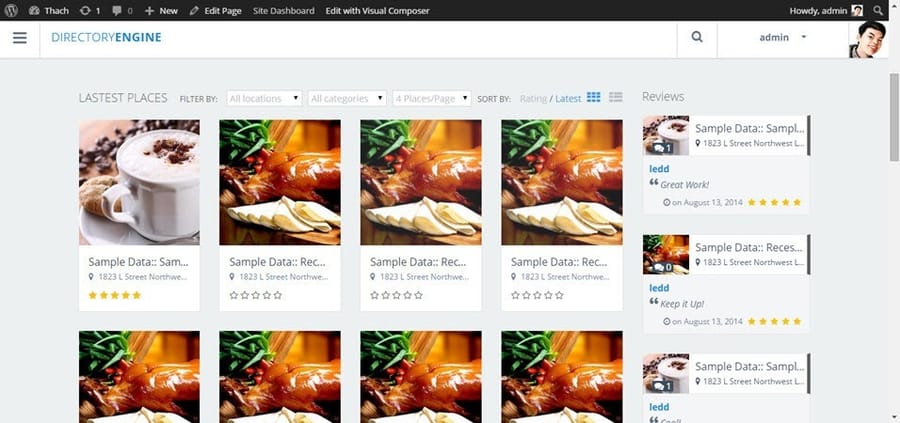Viewport: 900px width, 423px height.
Task: Click the Reviews sidebar heading
Action: tap(663, 96)
